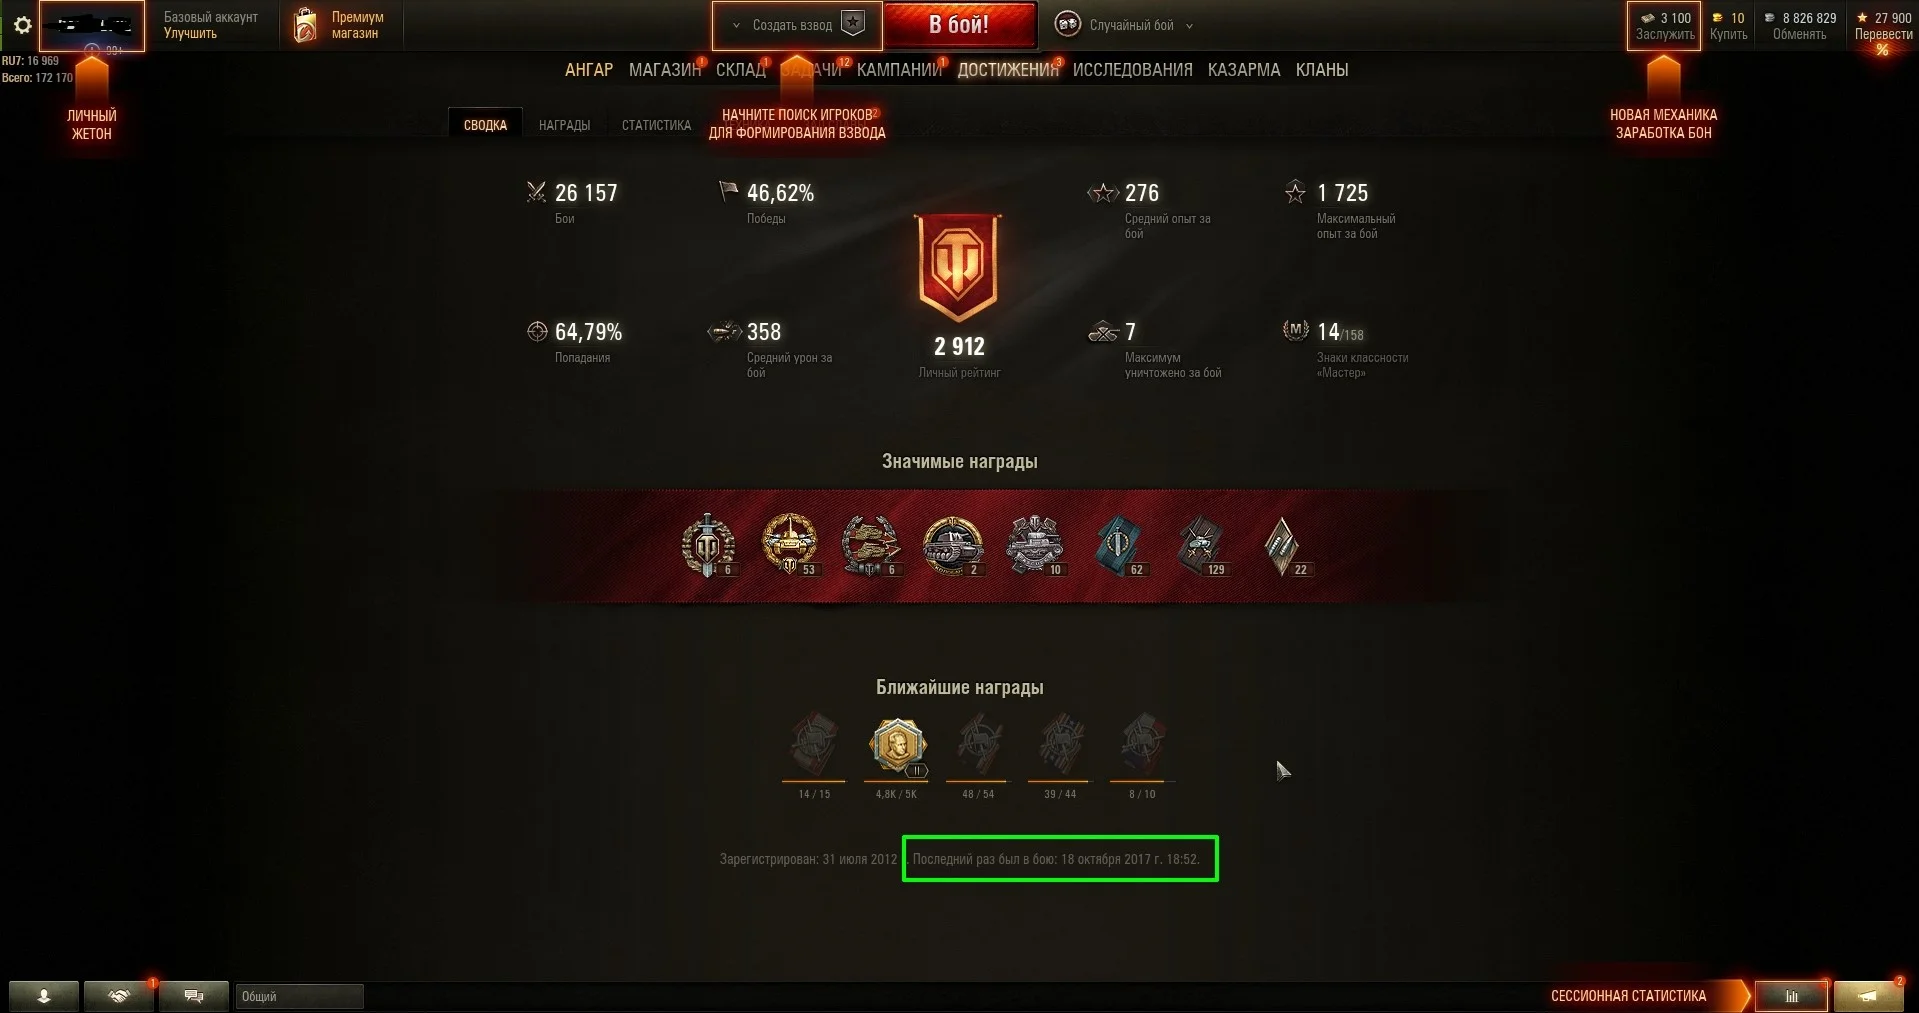This screenshot has width=1919, height=1013.
Task: Click the medal award with count 129
Action: click(x=1201, y=546)
